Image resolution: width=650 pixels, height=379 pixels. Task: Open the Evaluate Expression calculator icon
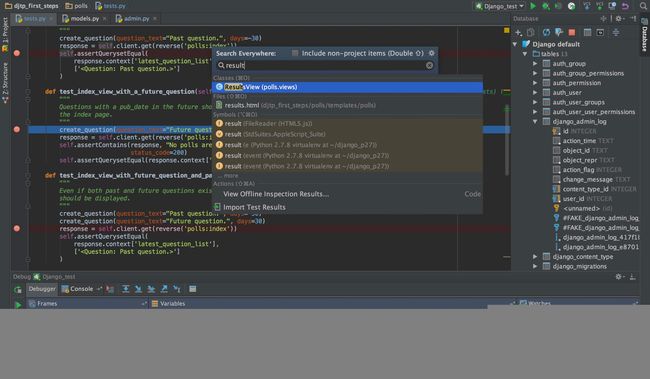pyautogui.click(x=192, y=289)
